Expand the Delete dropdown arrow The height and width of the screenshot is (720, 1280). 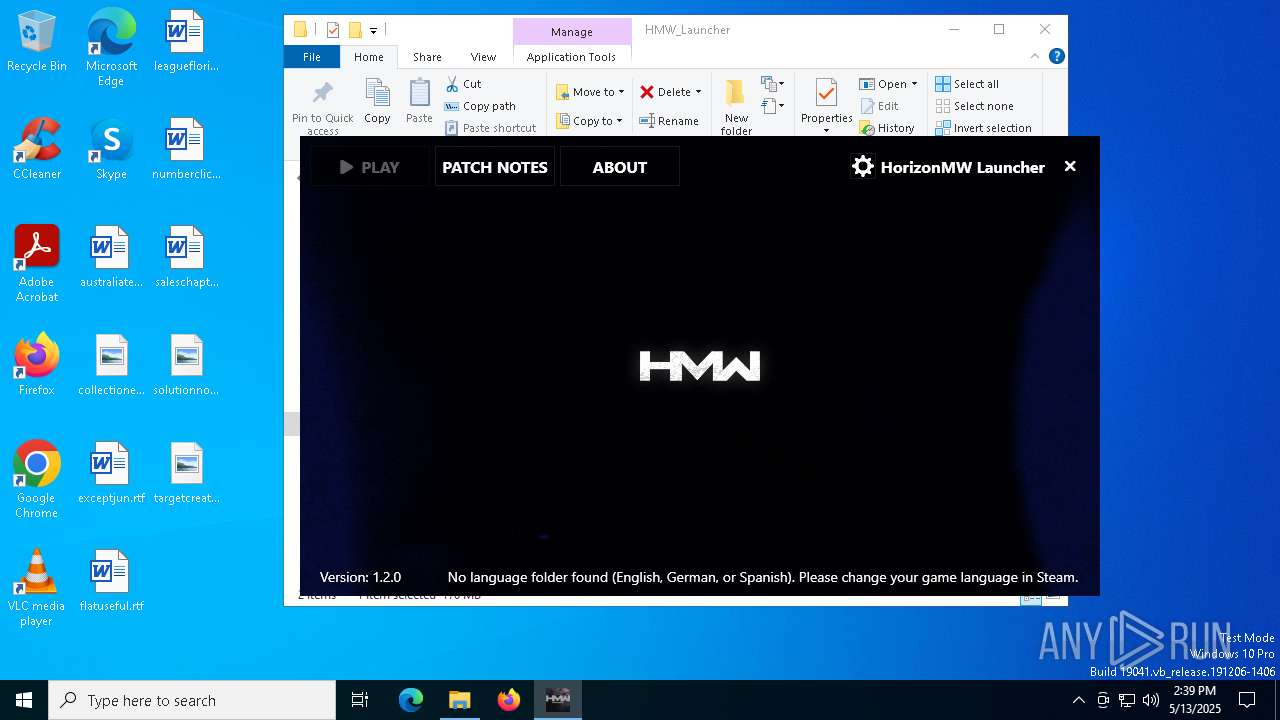point(698,92)
